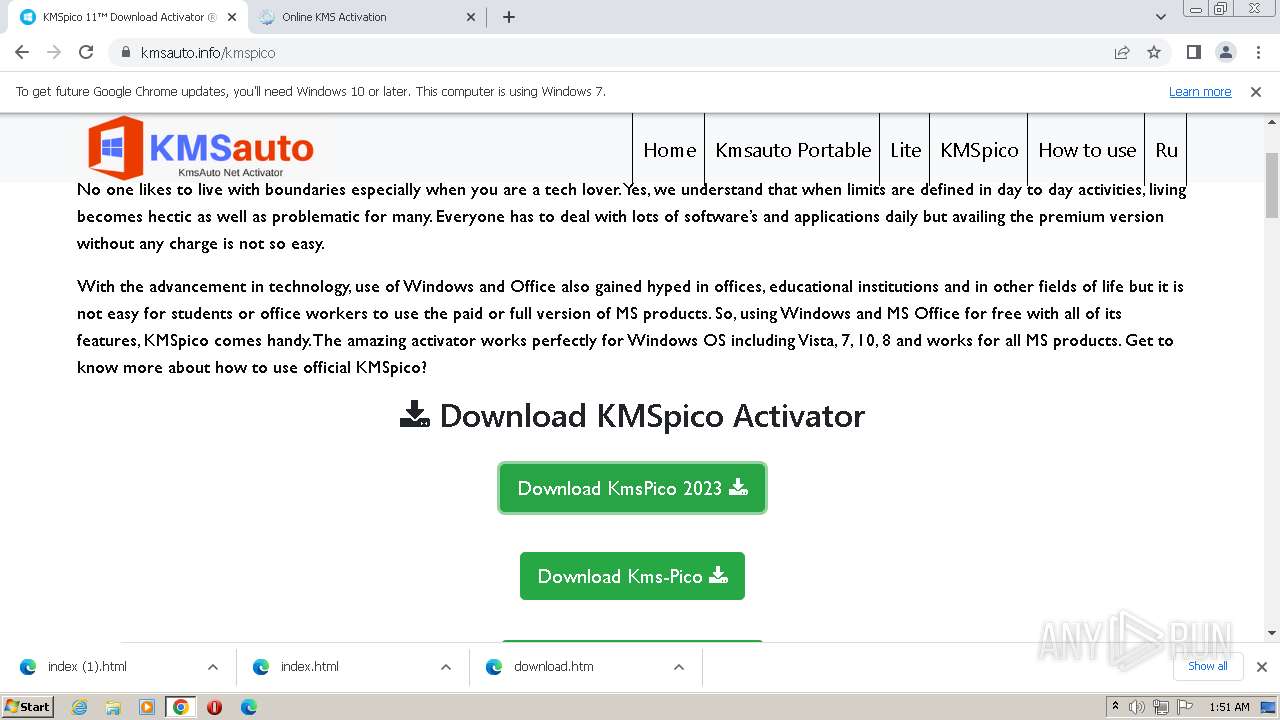
Task: Click the Action Center flag icon
Action: [1183, 707]
